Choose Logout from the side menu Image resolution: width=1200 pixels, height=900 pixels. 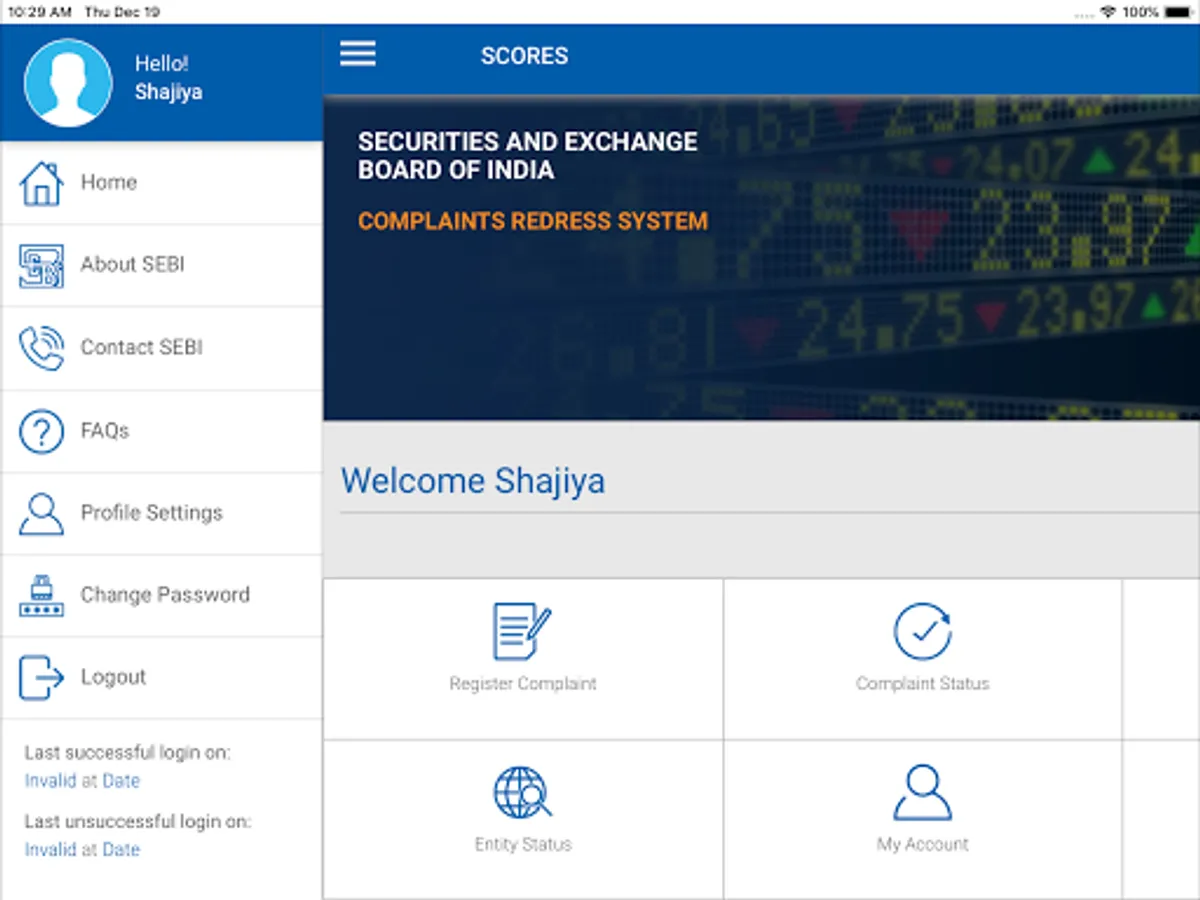pos(161,678)
